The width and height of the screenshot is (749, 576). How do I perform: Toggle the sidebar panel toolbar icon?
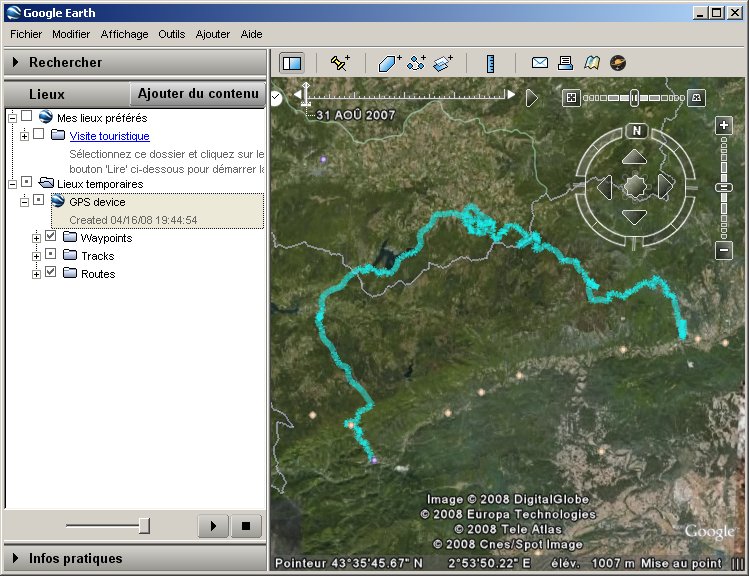[291, 63]
